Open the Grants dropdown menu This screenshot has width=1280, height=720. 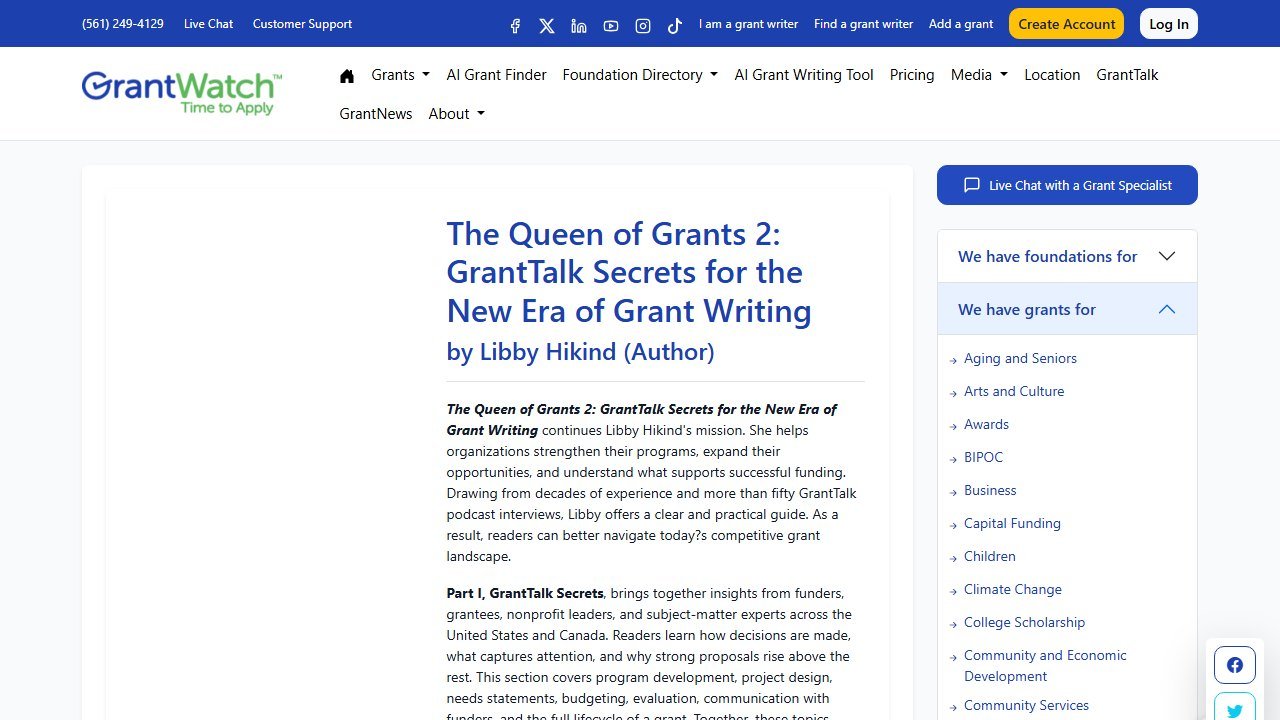tap(400, 75)
